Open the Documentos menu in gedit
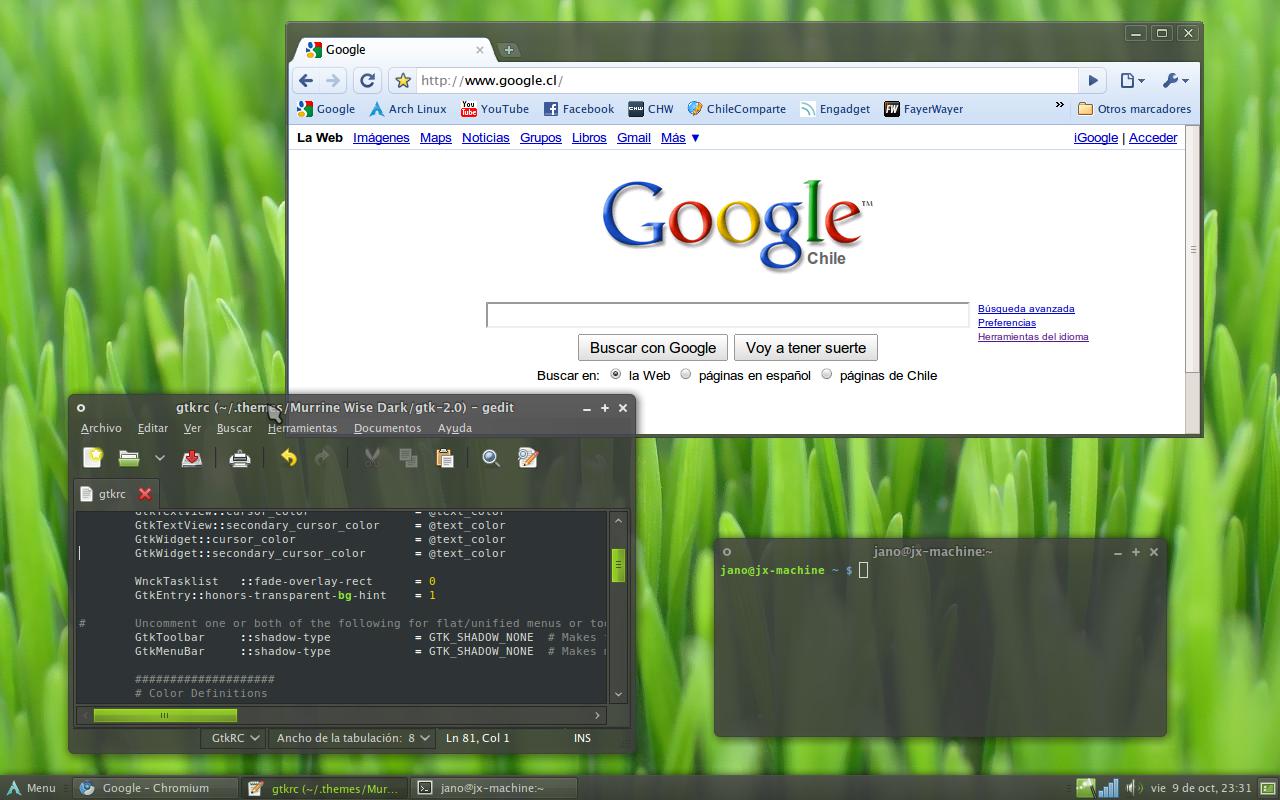The image size is (1280, 800). click(x=387, y=428)
